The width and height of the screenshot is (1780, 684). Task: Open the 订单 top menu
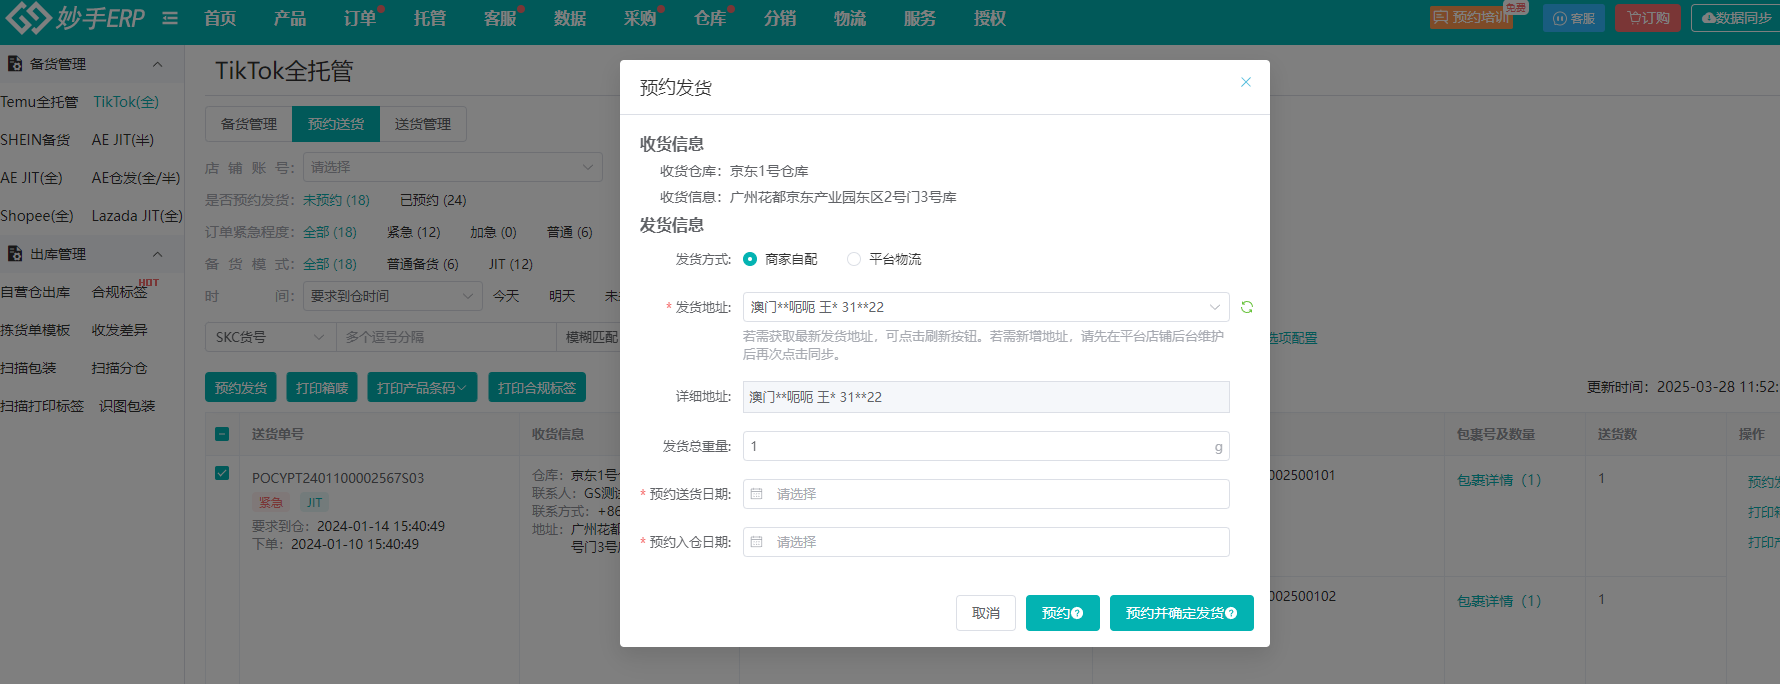pyautogui.click(x=360, y=19)
